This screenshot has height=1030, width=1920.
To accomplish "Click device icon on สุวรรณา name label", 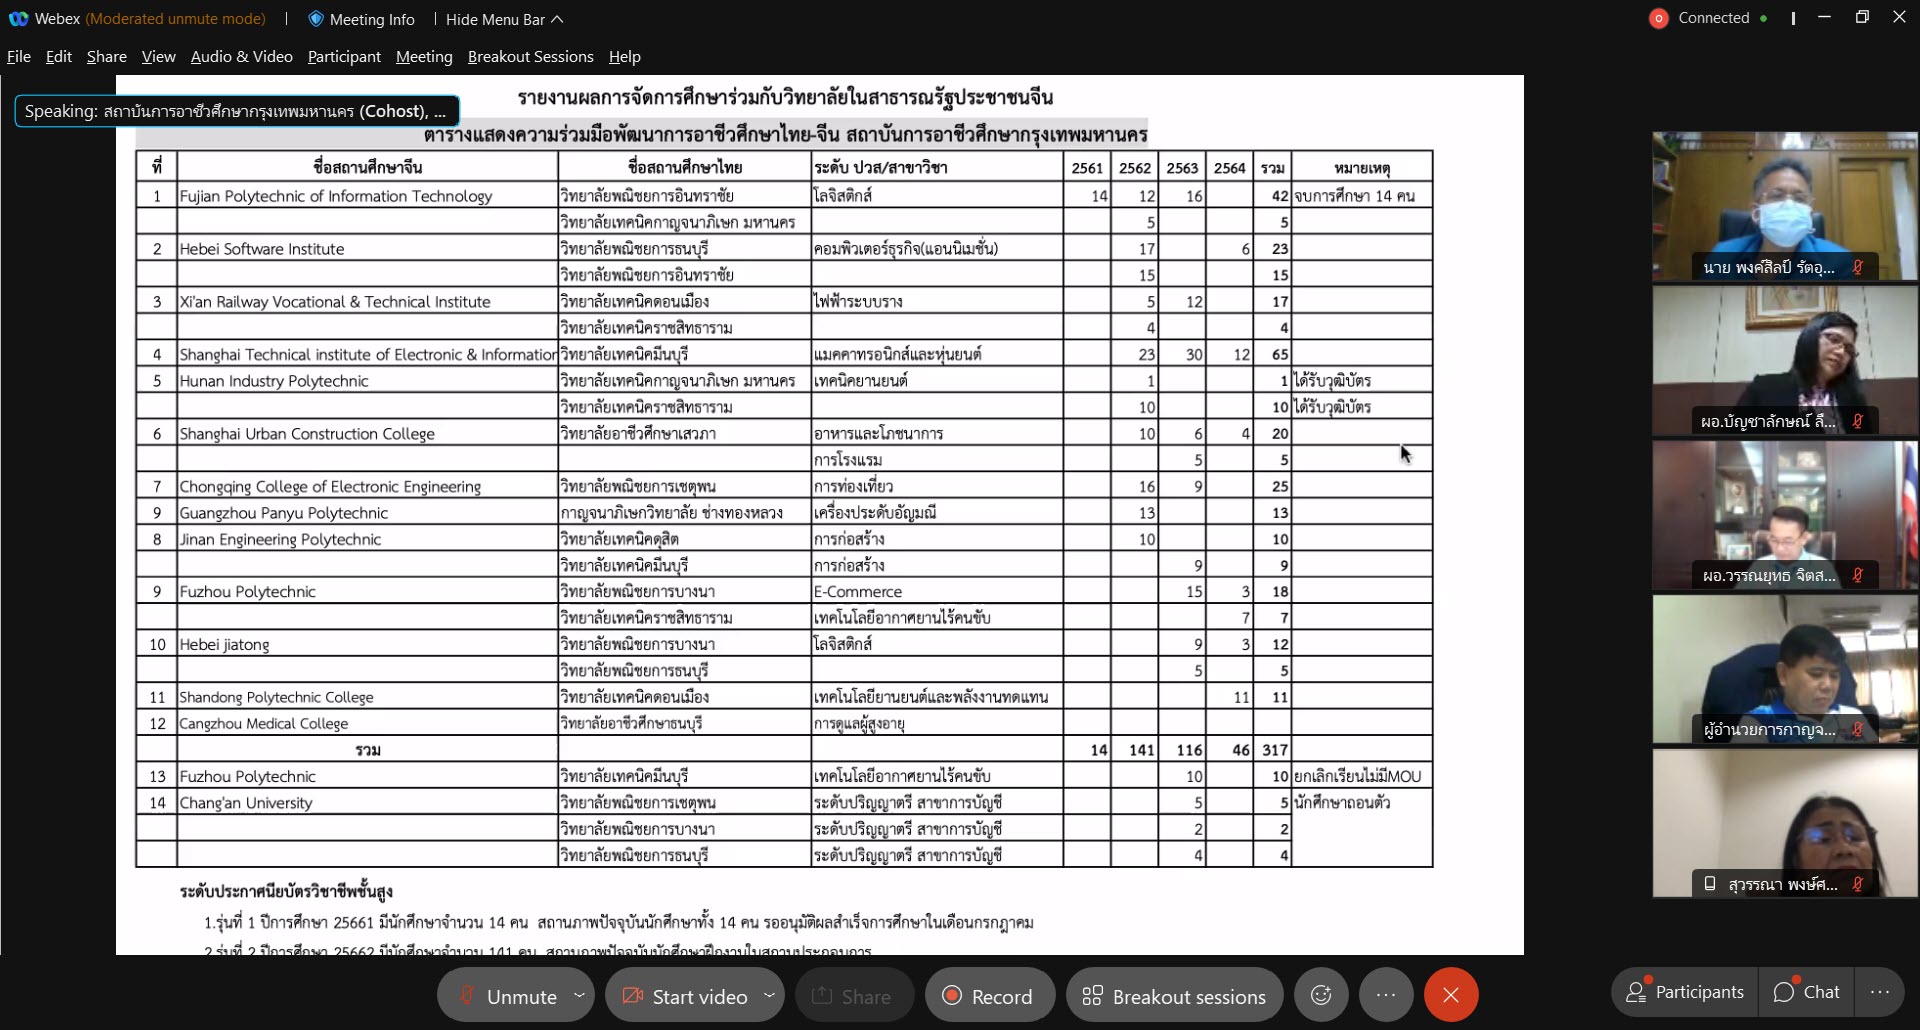I will (1710, 884).
